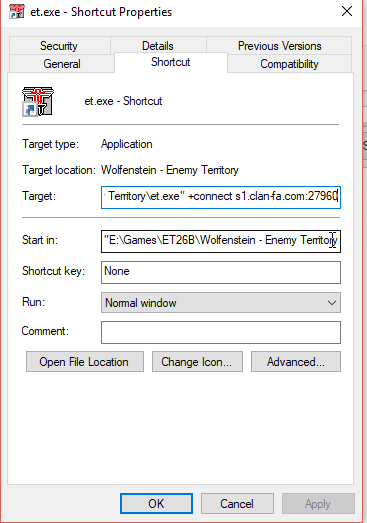The width and height of the screenshot is (367, 523).
Task: Focus the Shortcut key field
Action: pos(221,272)
